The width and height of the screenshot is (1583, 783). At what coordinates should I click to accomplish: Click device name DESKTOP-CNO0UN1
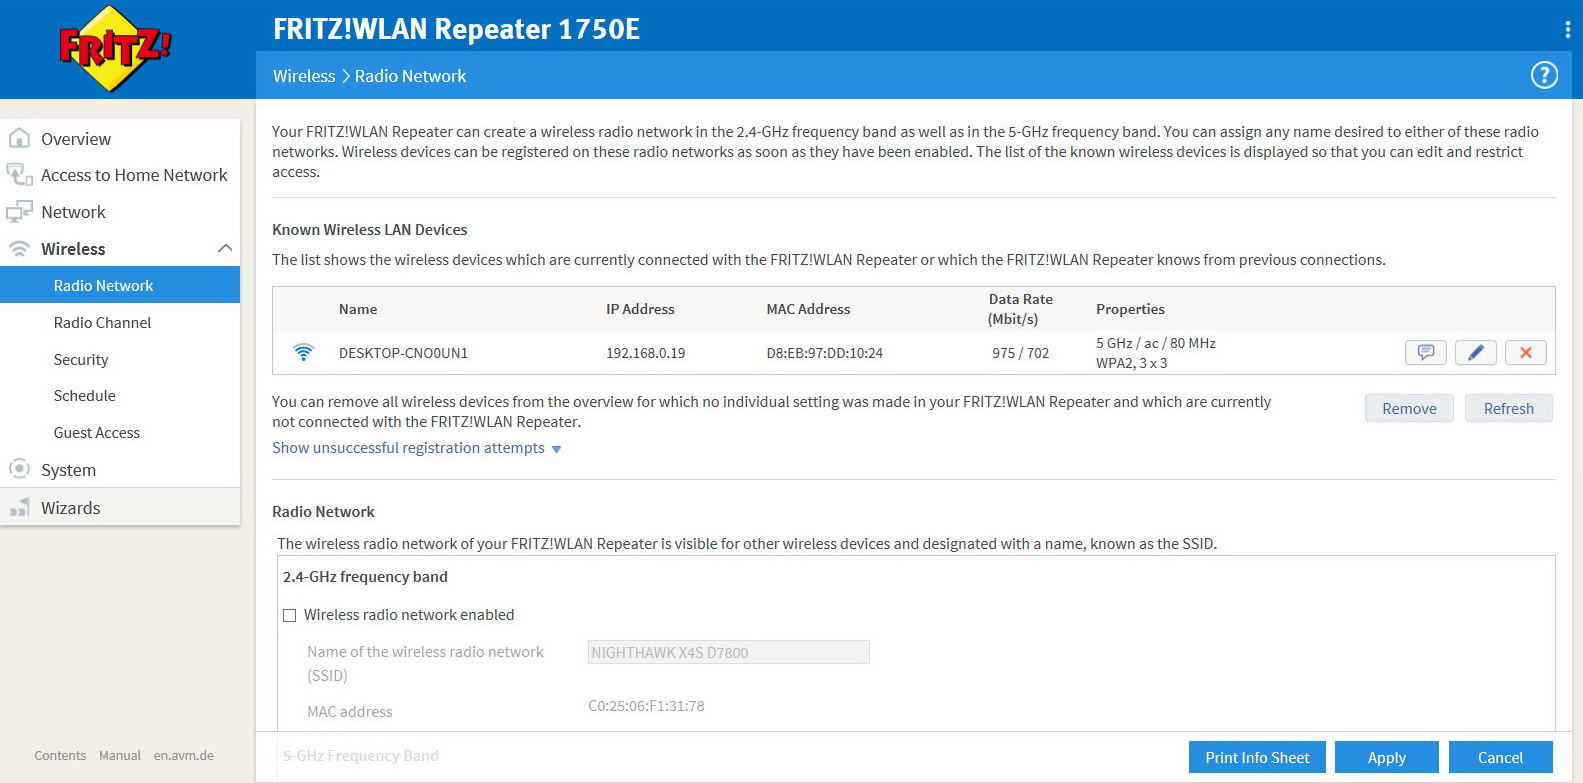(403, 353)
